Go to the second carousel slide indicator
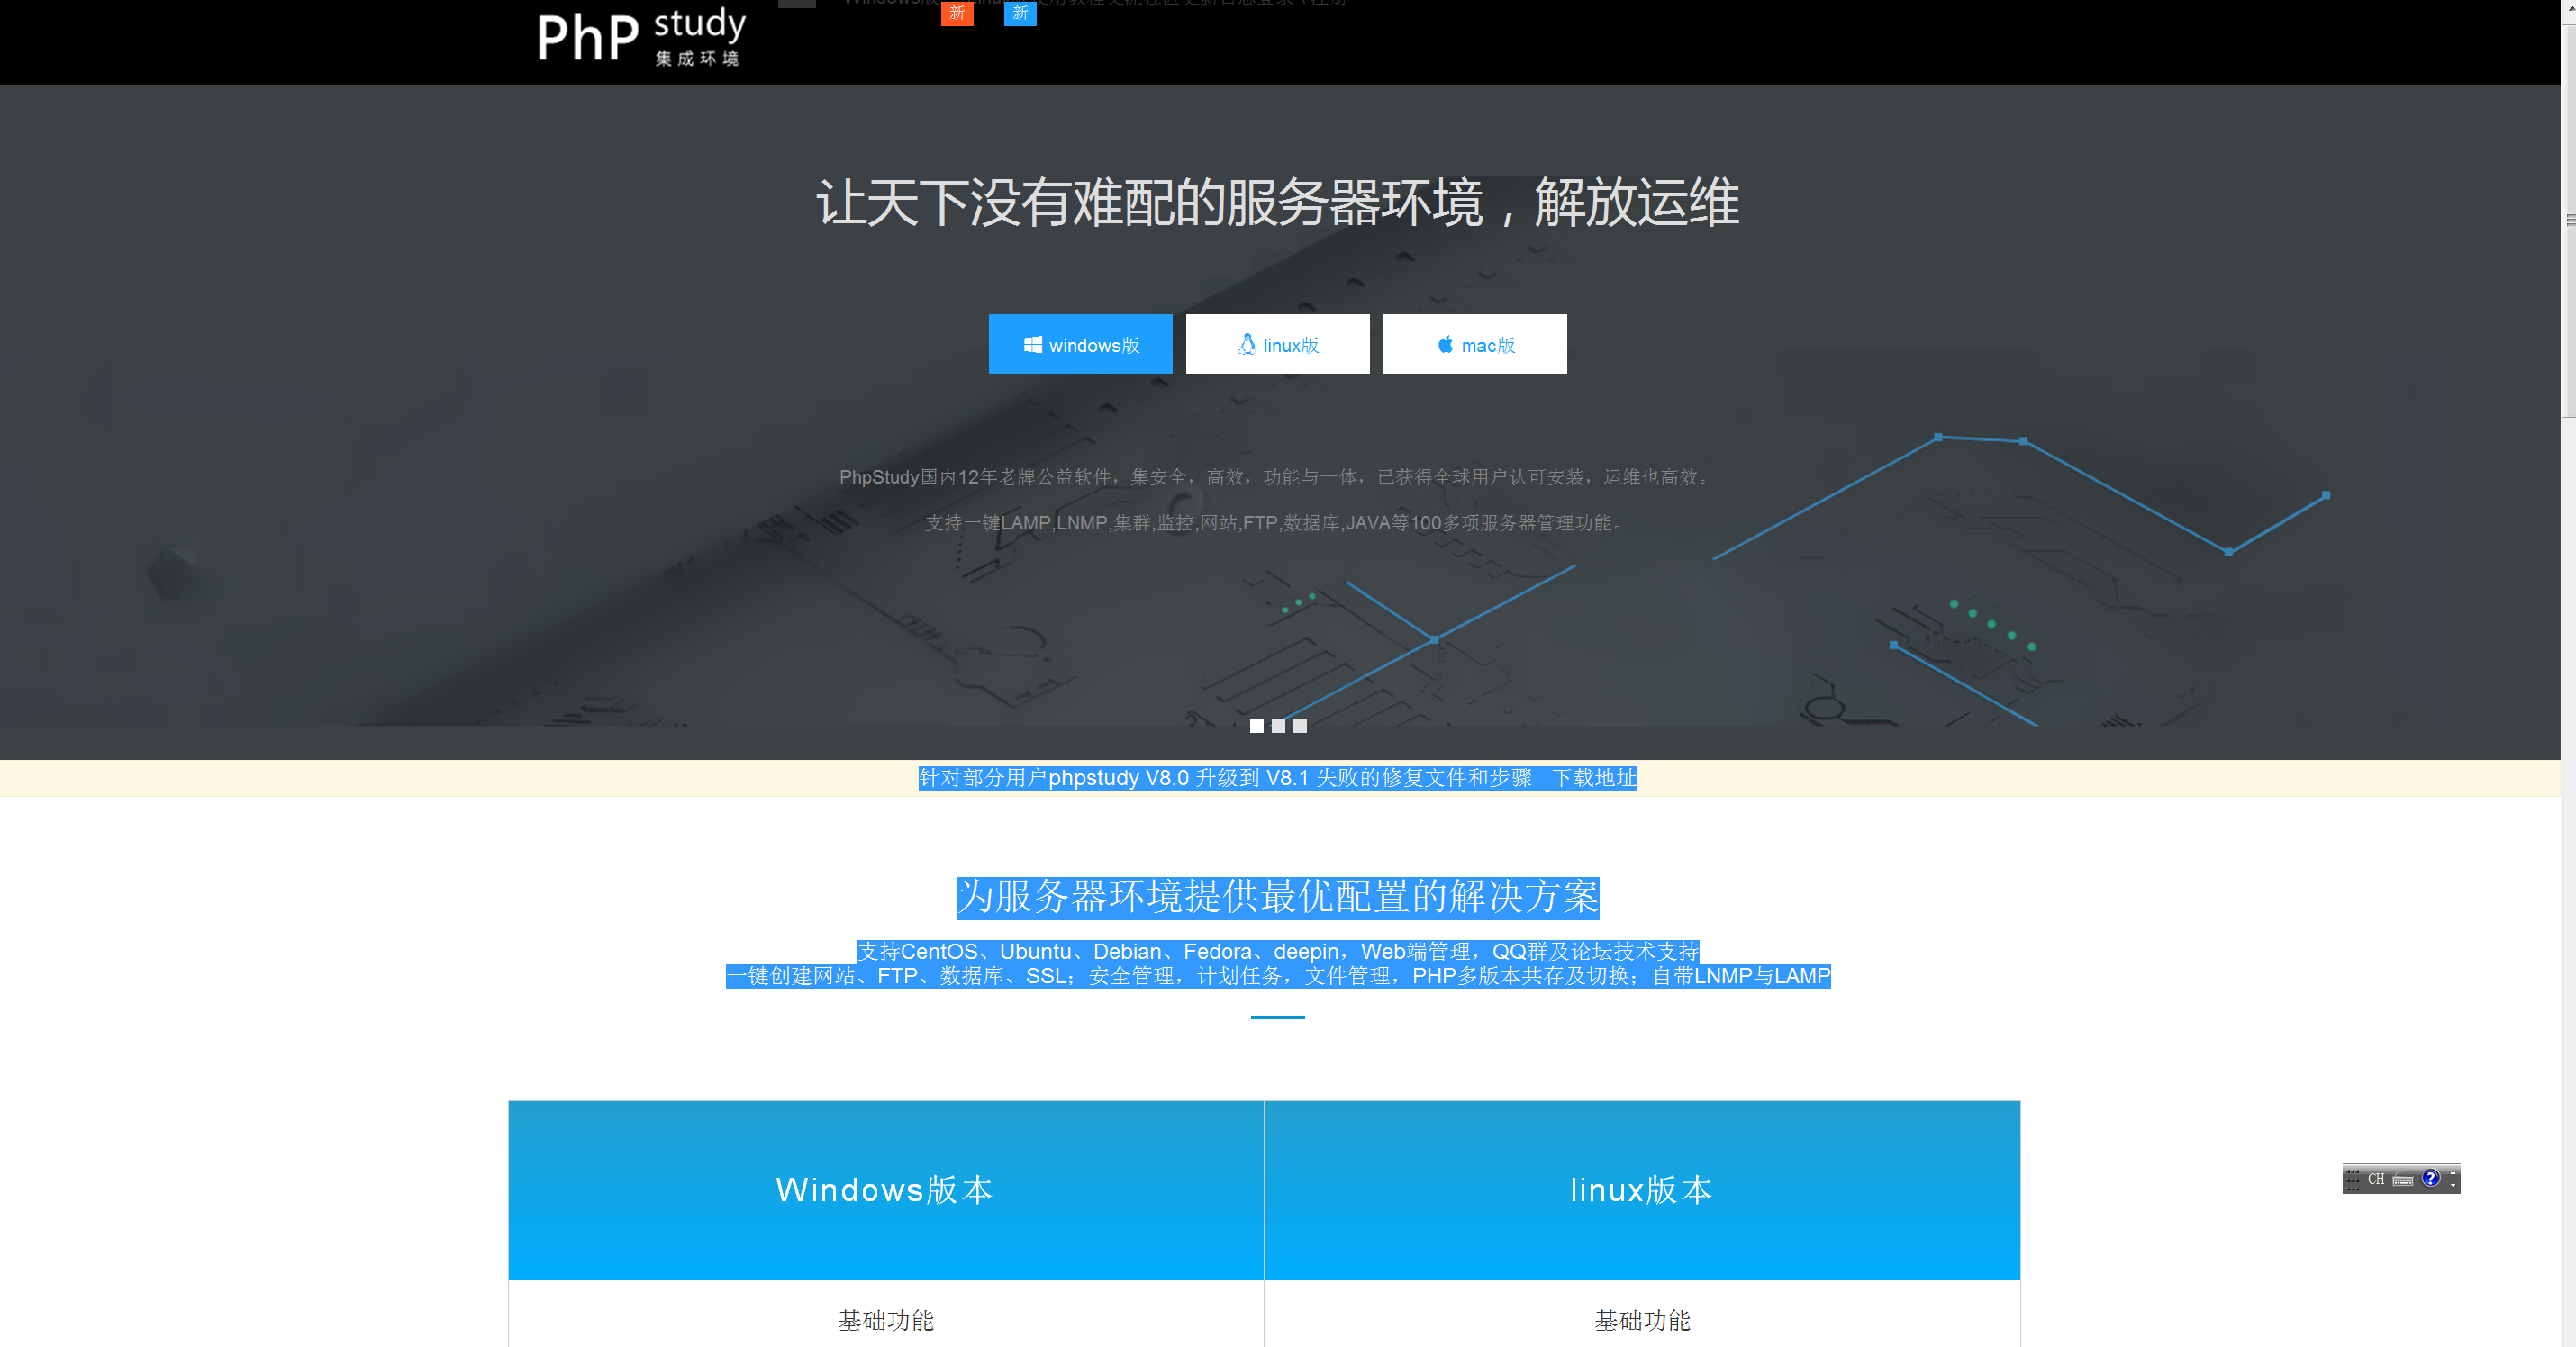This screenshot has height=1347, width=2576. pos(1278,726)
